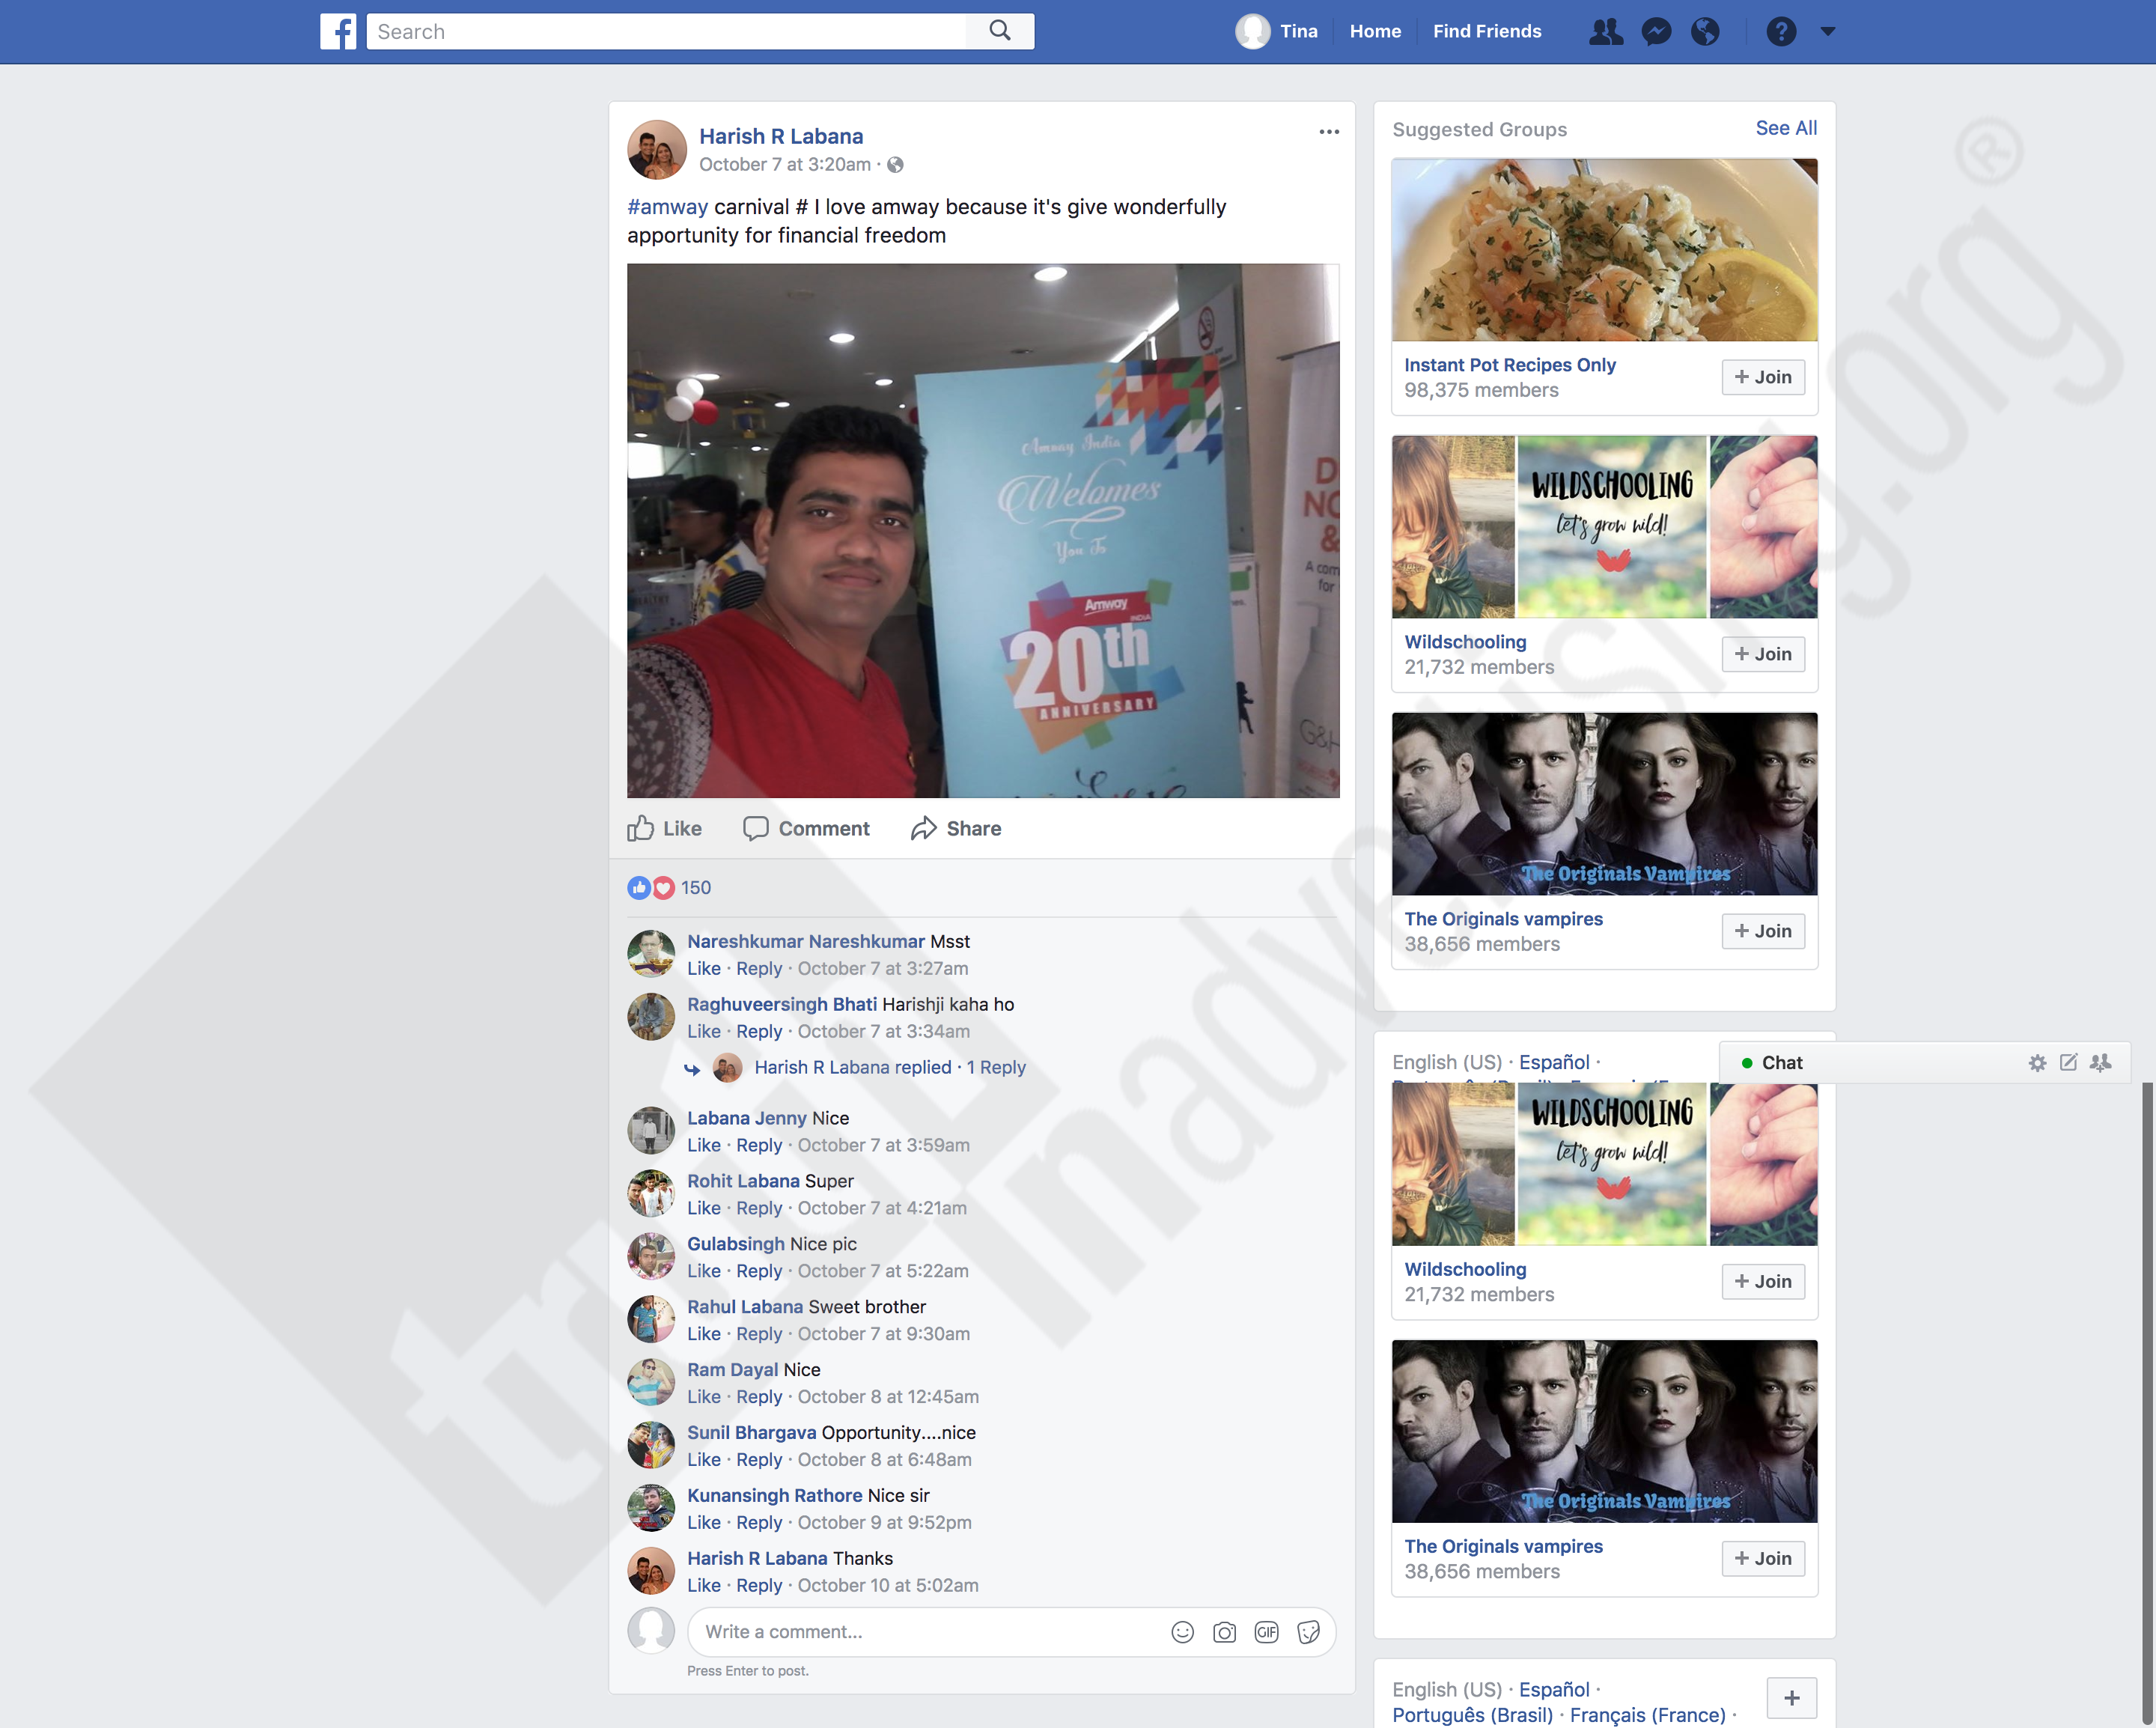Open Instant Pot Recipes food cover image
This screenshot has height=1728, width=2156.
point(1604,250)
